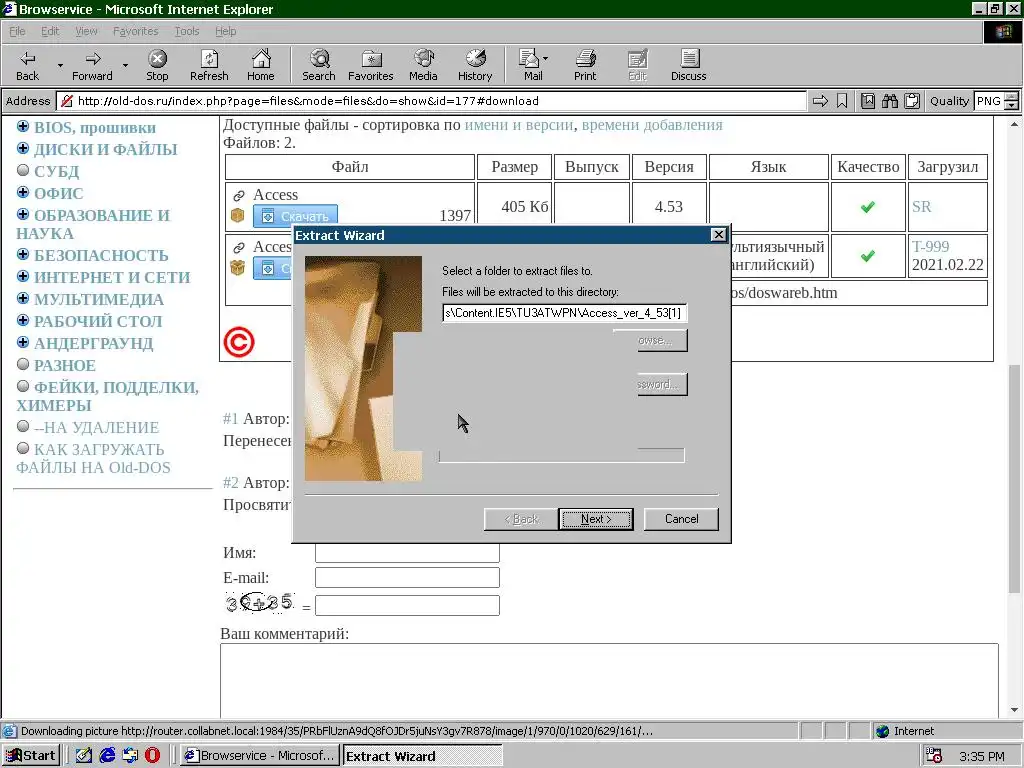This screenshot has width=1024, height=768.
Task: Stop the page loading
Action: point(157,65)
